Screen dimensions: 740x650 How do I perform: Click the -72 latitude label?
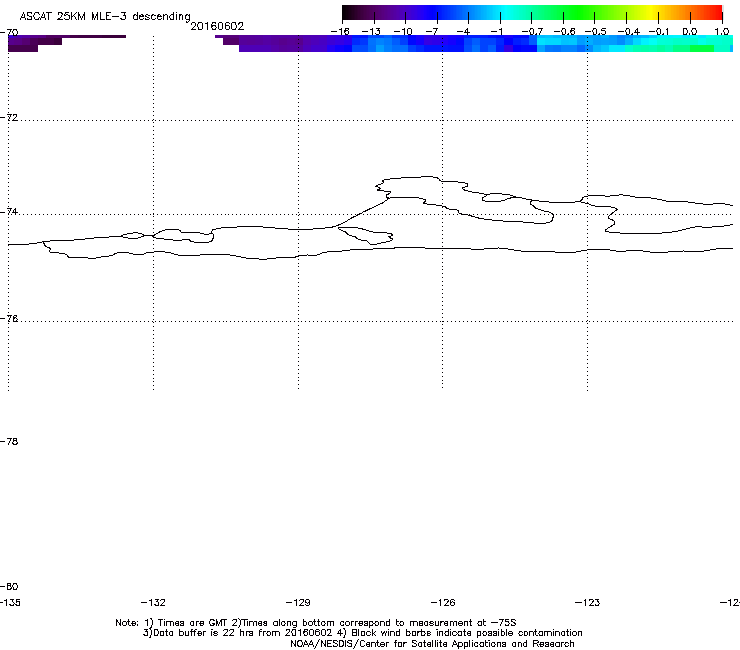[9, 118]
